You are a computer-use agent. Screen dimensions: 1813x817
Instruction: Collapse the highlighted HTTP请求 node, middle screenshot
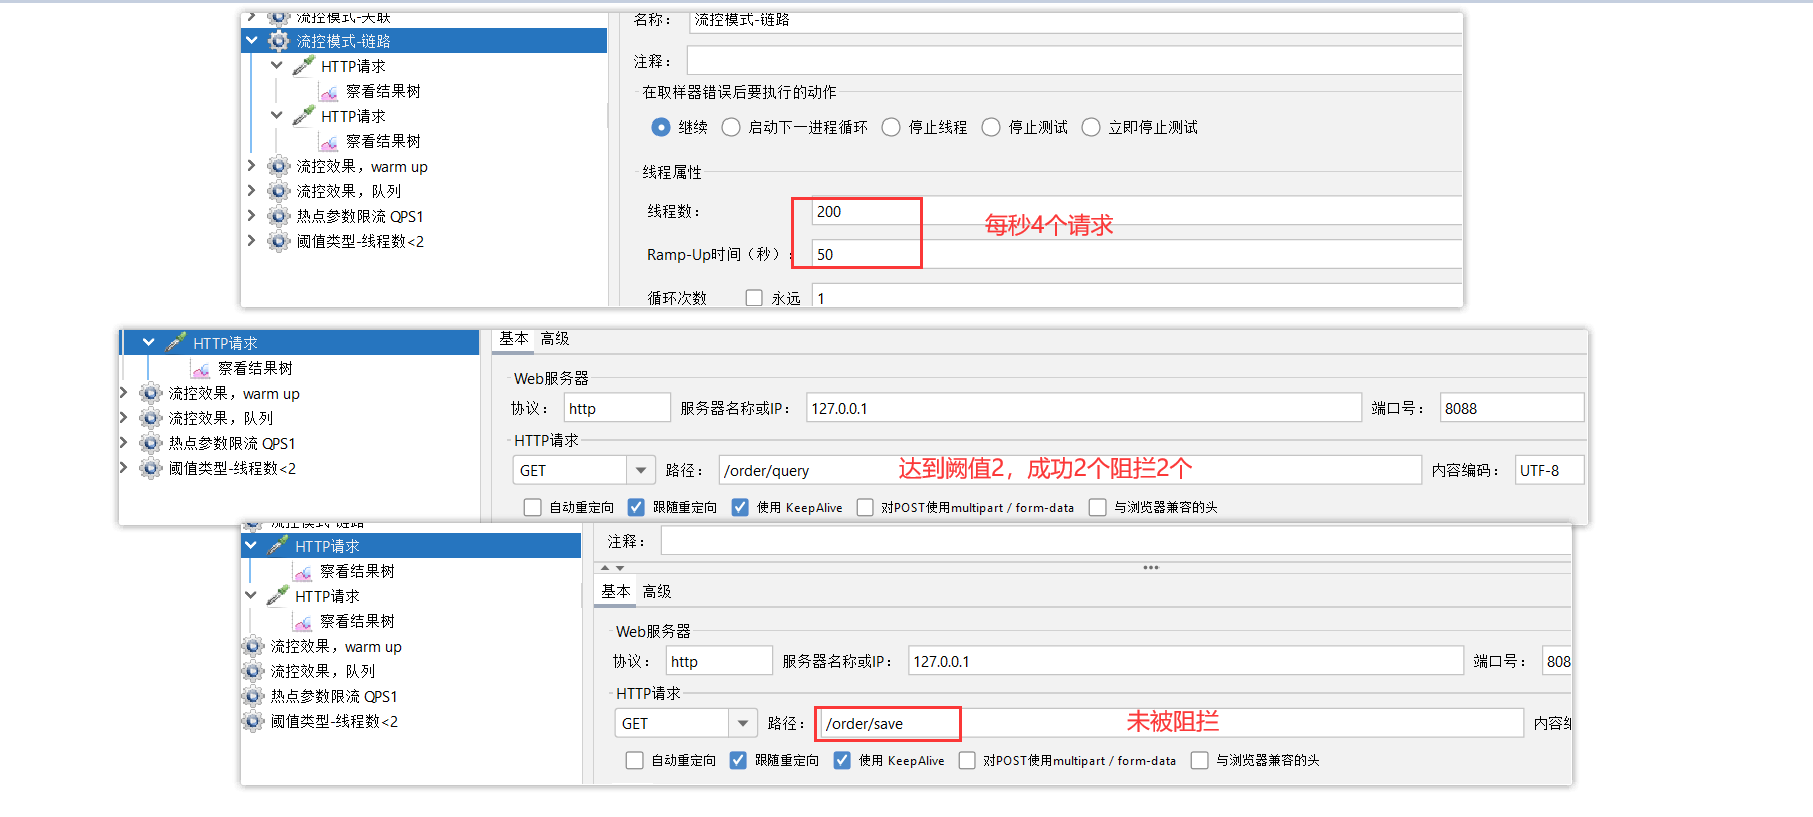pyautogui.click(x=149, y=342)
